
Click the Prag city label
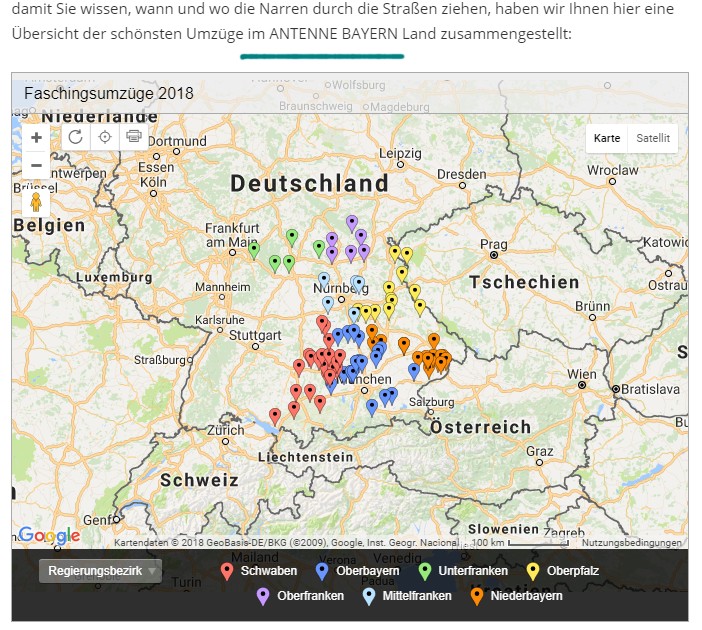point(494,244)
